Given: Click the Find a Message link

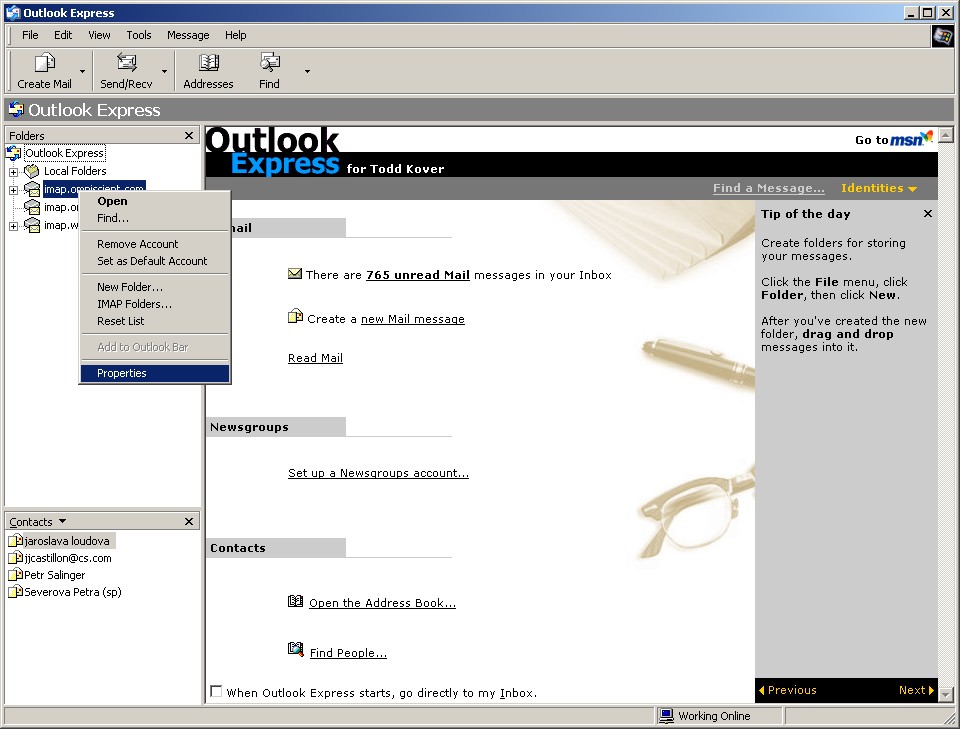Looking at the screenshot, I should [768, 188].
